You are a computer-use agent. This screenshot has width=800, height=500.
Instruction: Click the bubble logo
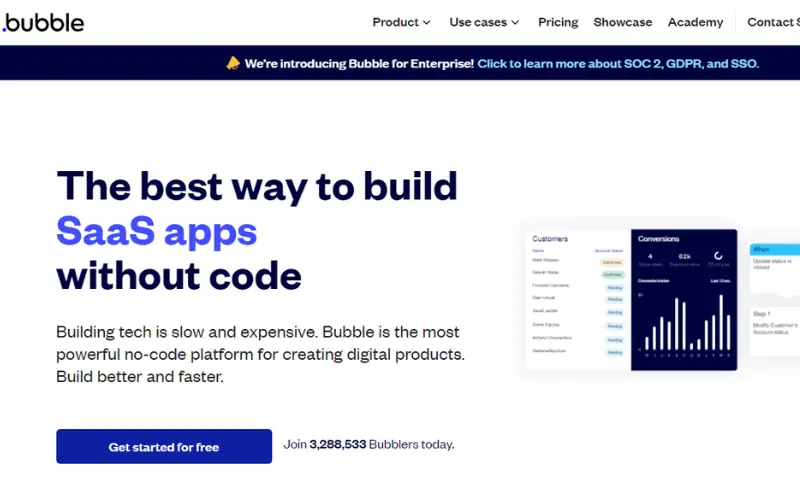43,23
